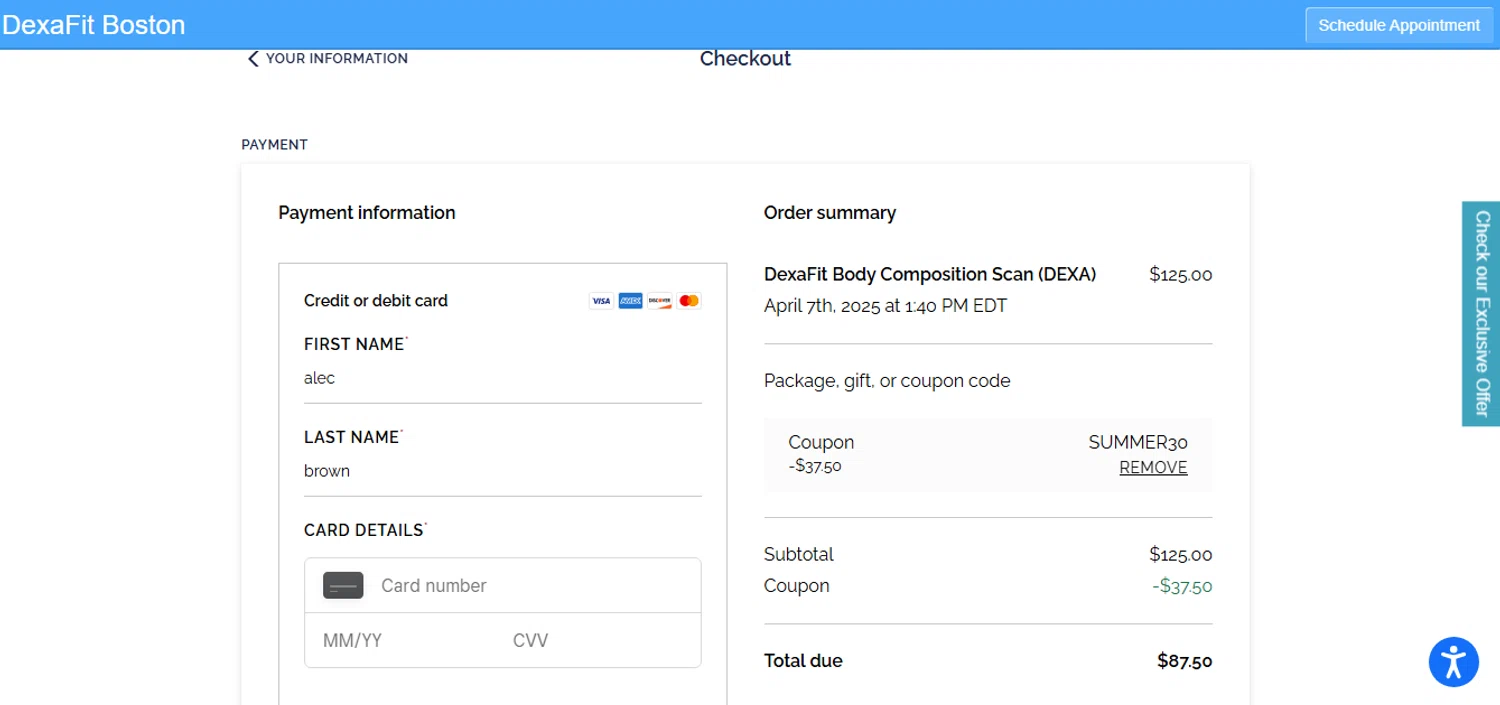The image size is (1500, 705).
Task: Focus the Last Name field containing brown
Action: coord(503,472)
